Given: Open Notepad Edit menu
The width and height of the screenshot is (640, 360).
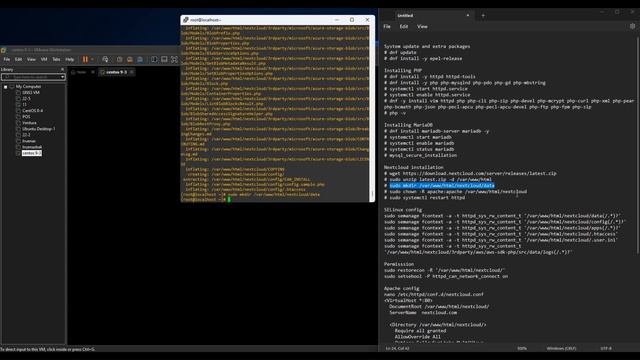Looking at the screenshot, I should [404, 27].
